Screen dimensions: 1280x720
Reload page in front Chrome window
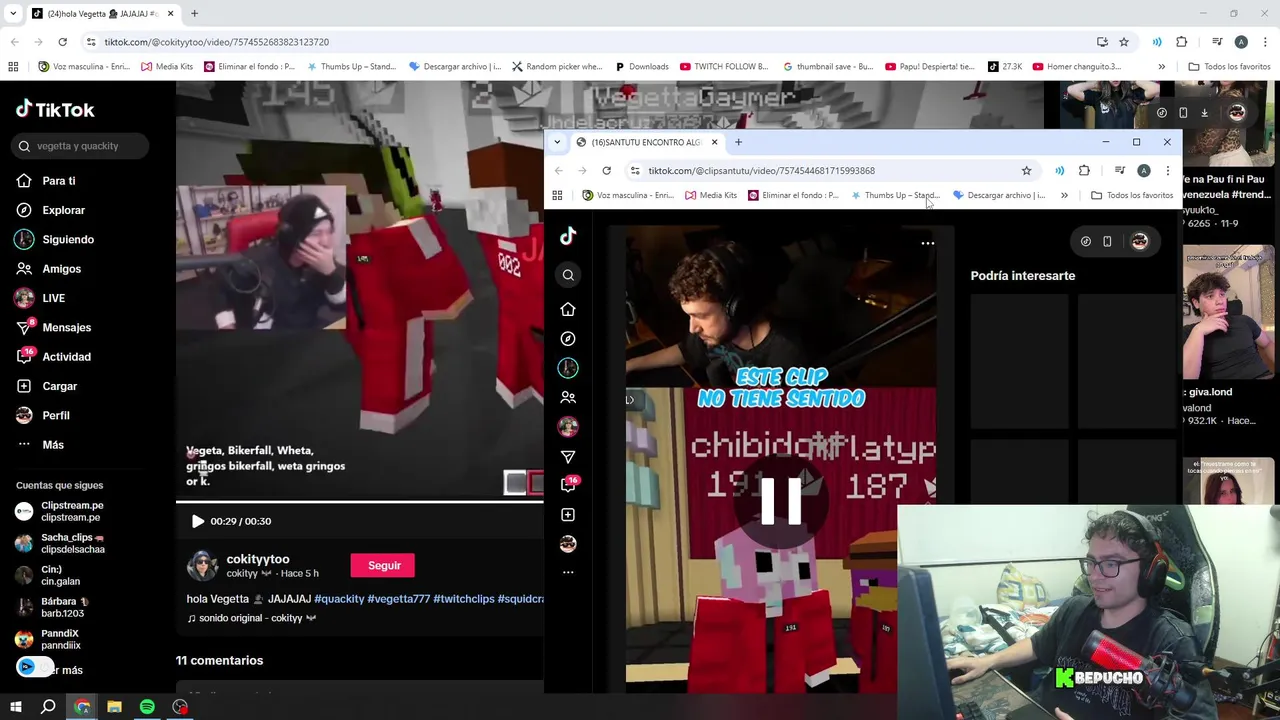click(x=606, y=171)
